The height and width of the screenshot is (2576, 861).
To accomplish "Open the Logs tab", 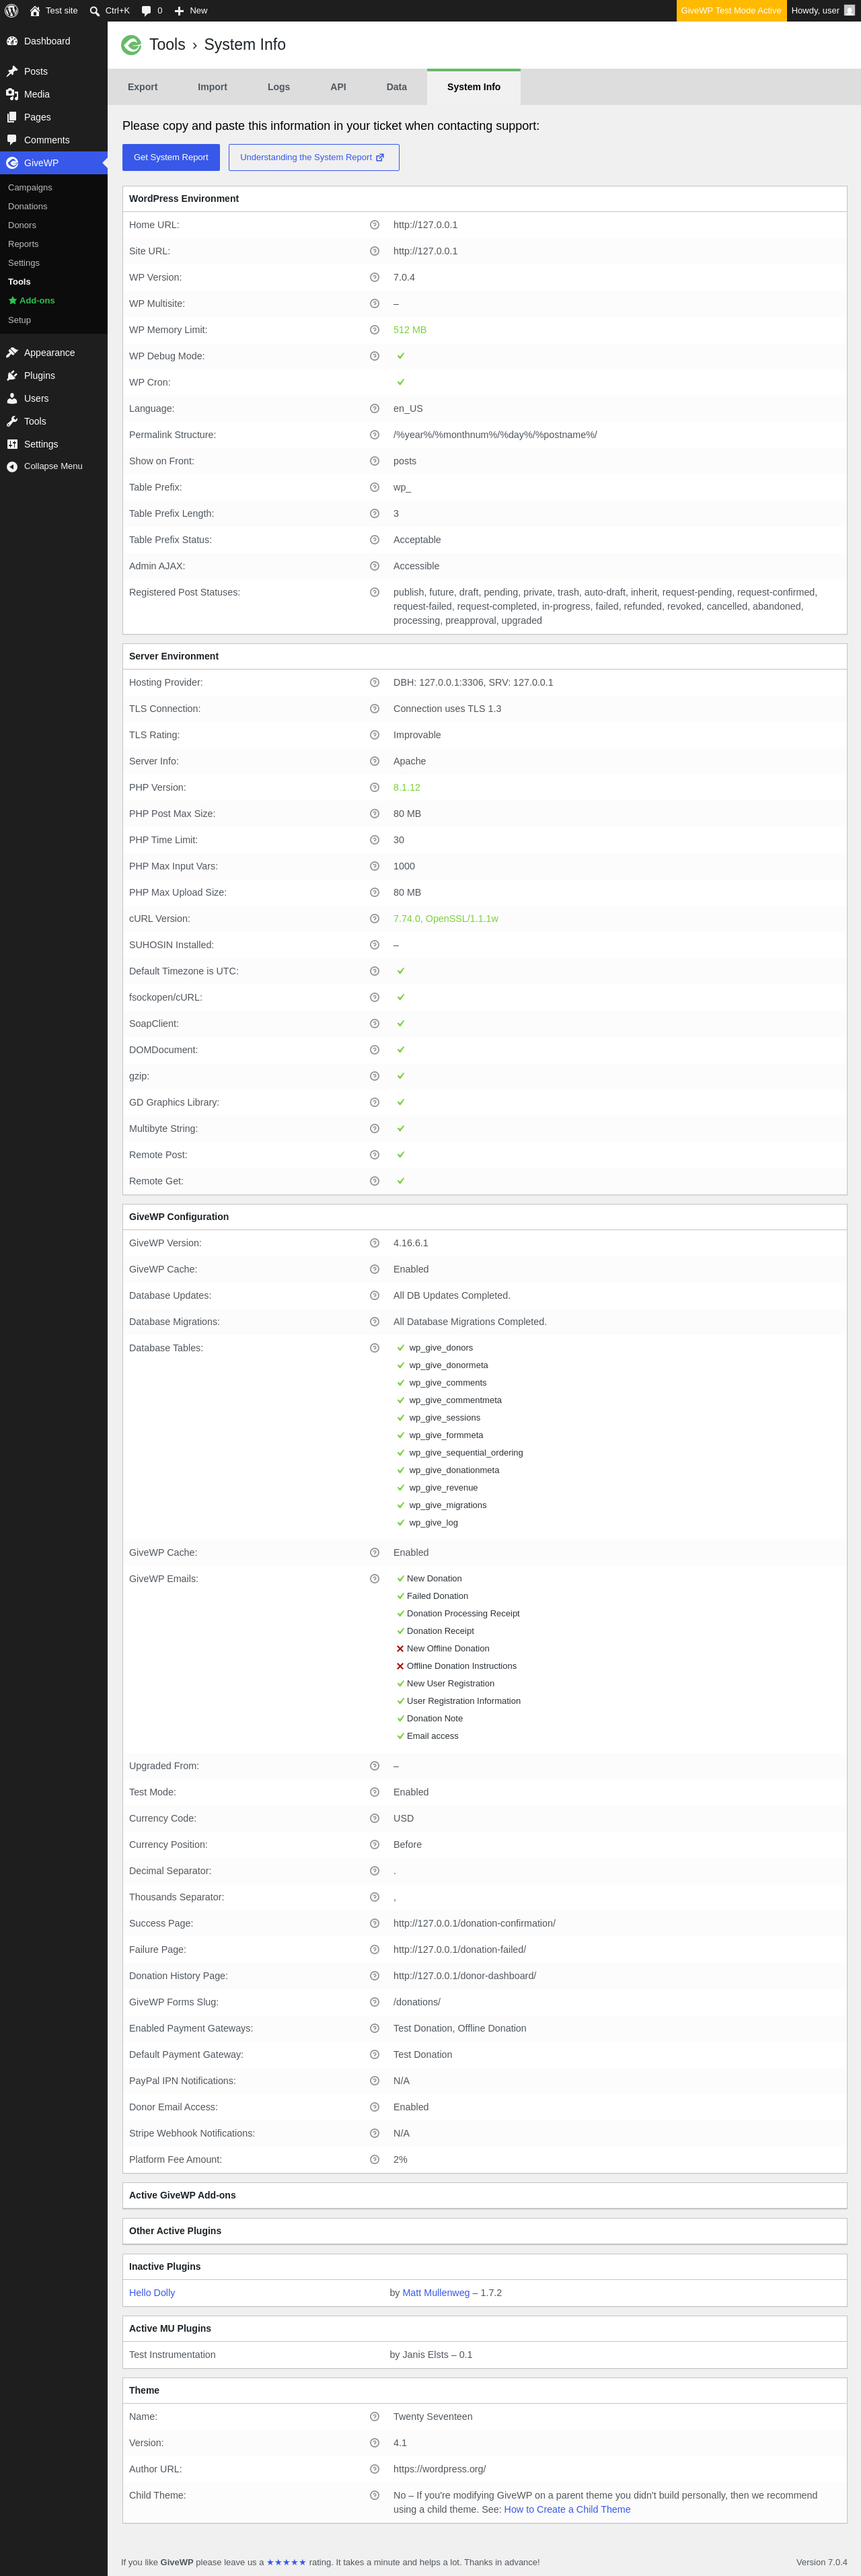I will point(279,87).
